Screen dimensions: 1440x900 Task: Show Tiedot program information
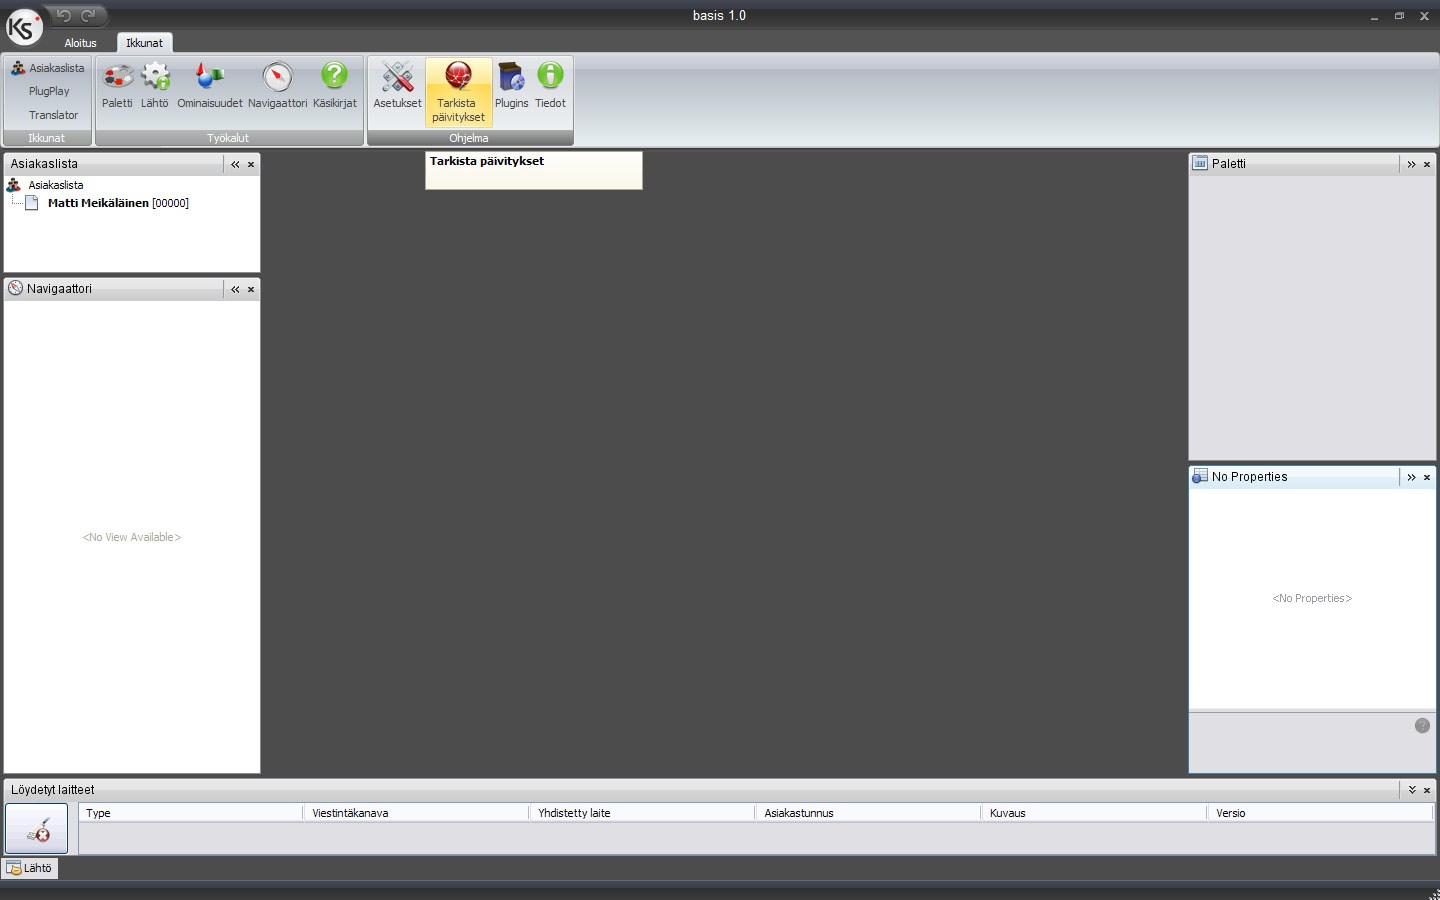[550, 86]
